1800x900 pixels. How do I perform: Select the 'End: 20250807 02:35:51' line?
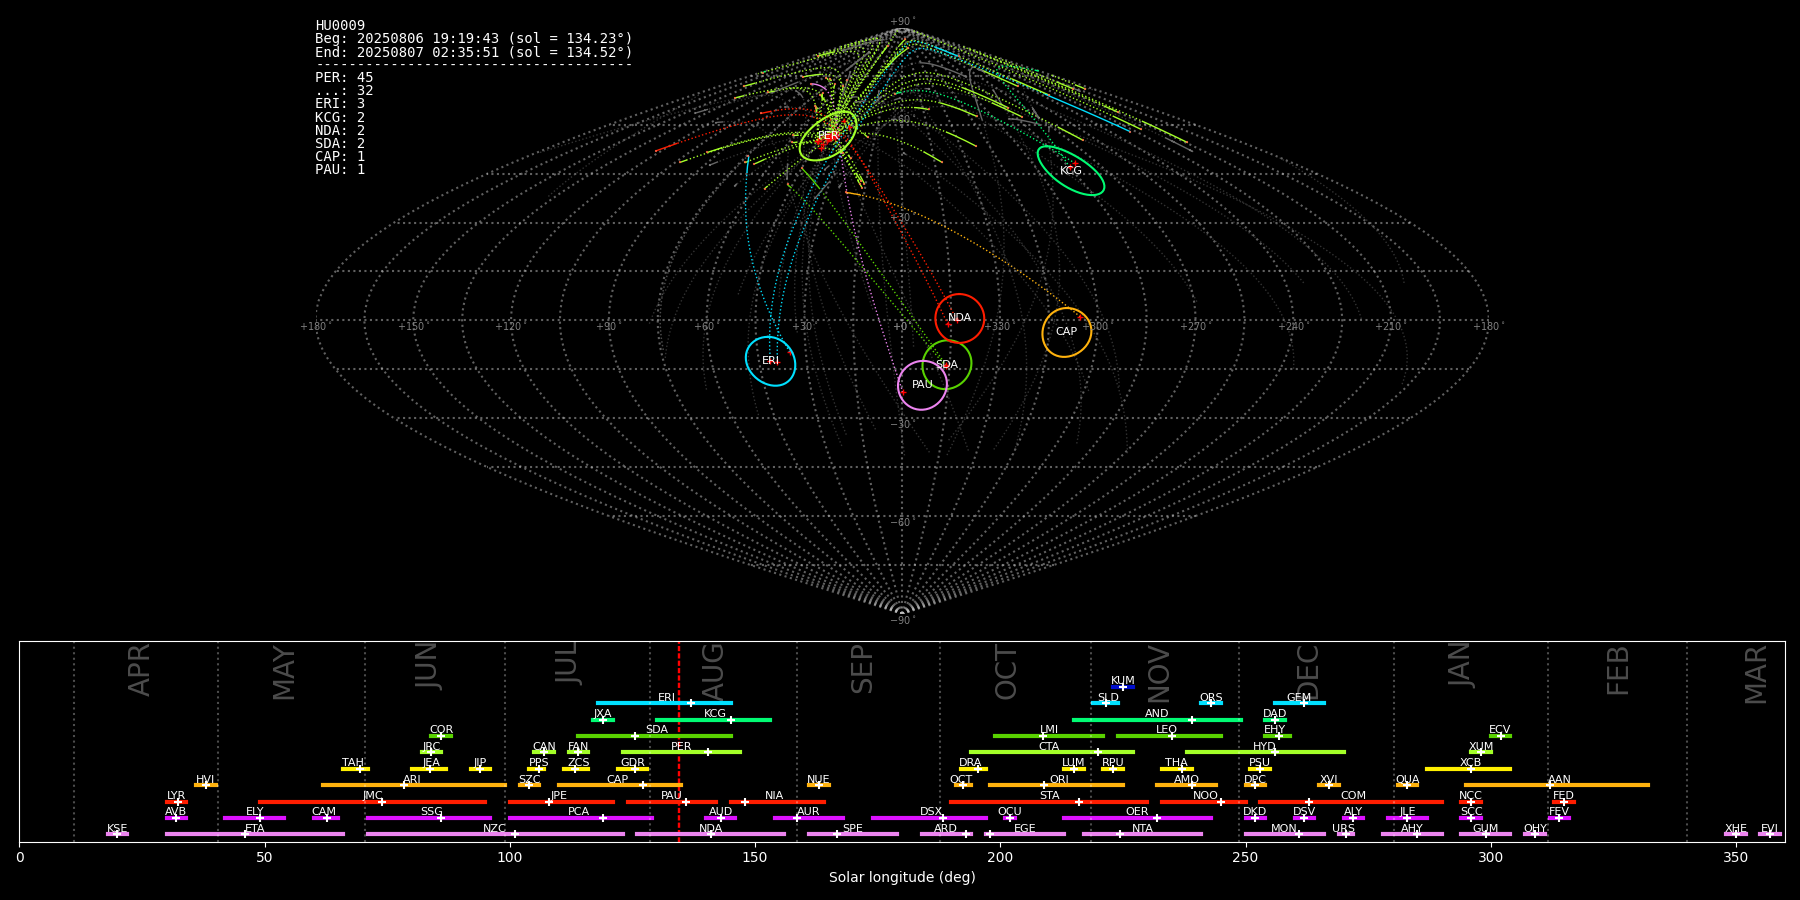click(x=474, y=52)
